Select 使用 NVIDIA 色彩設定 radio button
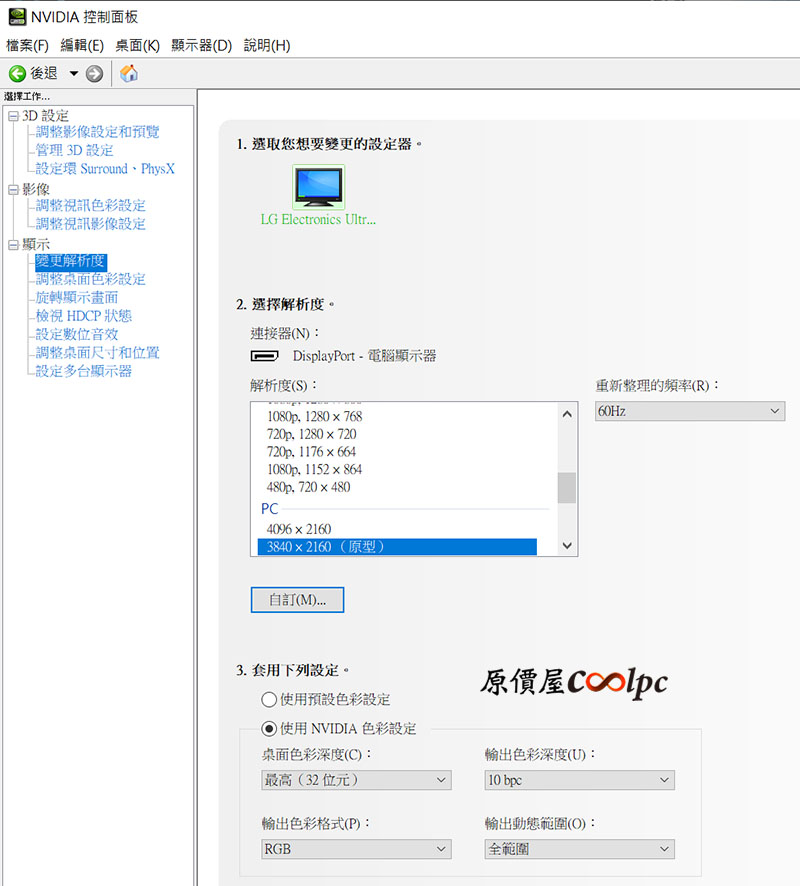Image resolution: width=800 pixels, height=886 pixels. point(269,729)
